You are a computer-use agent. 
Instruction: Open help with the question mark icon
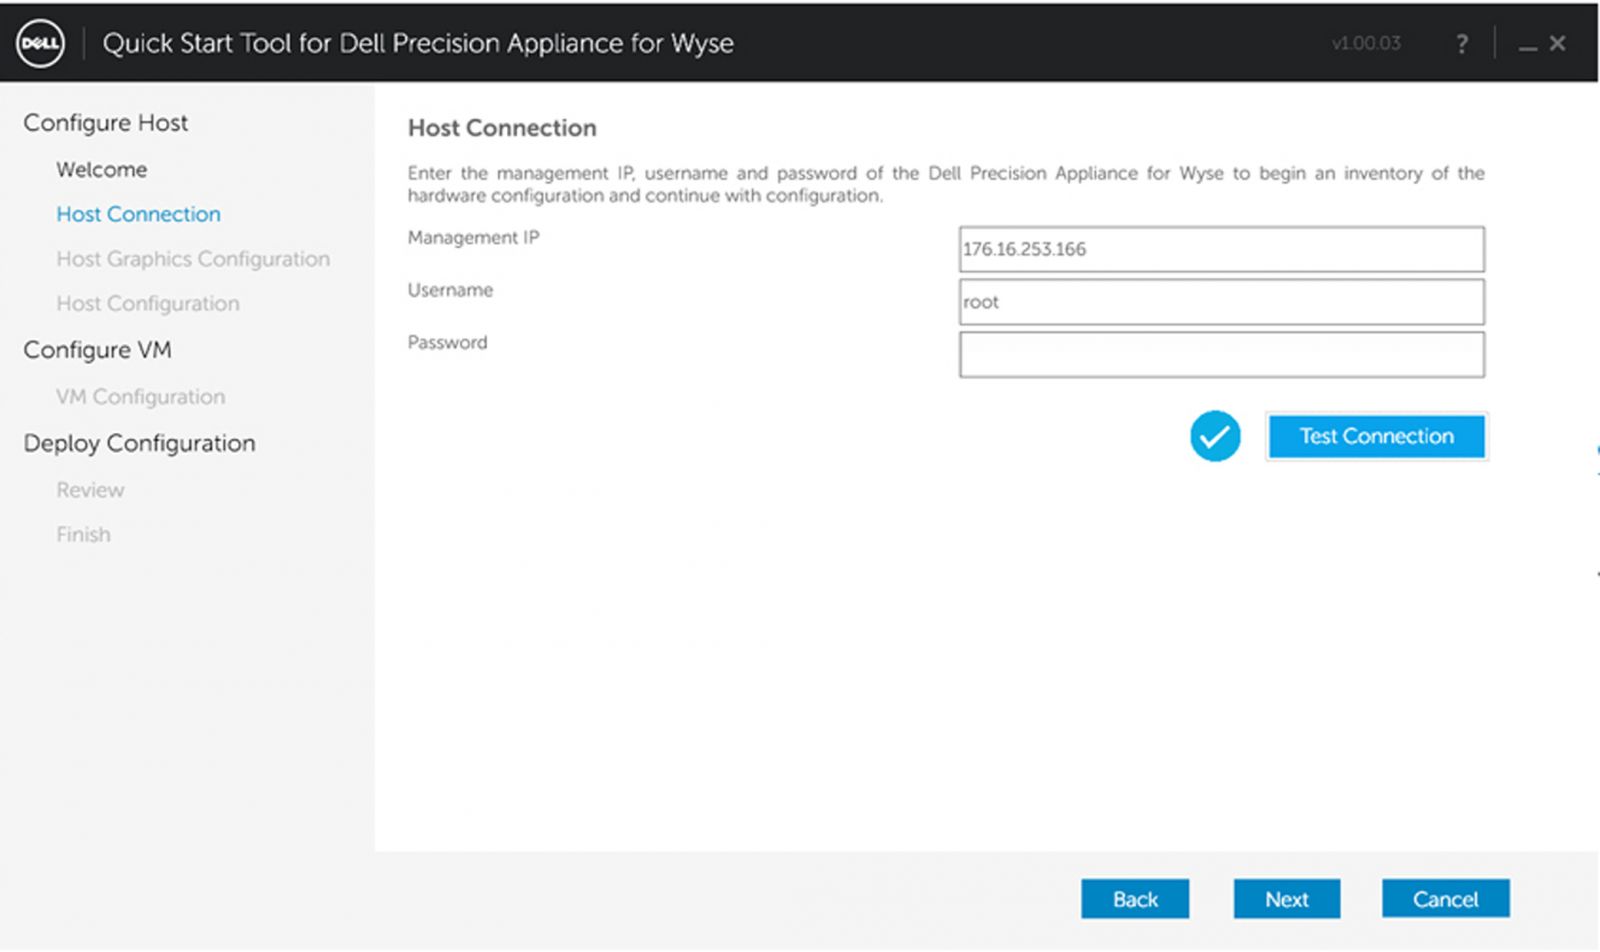pos(1462,44)
